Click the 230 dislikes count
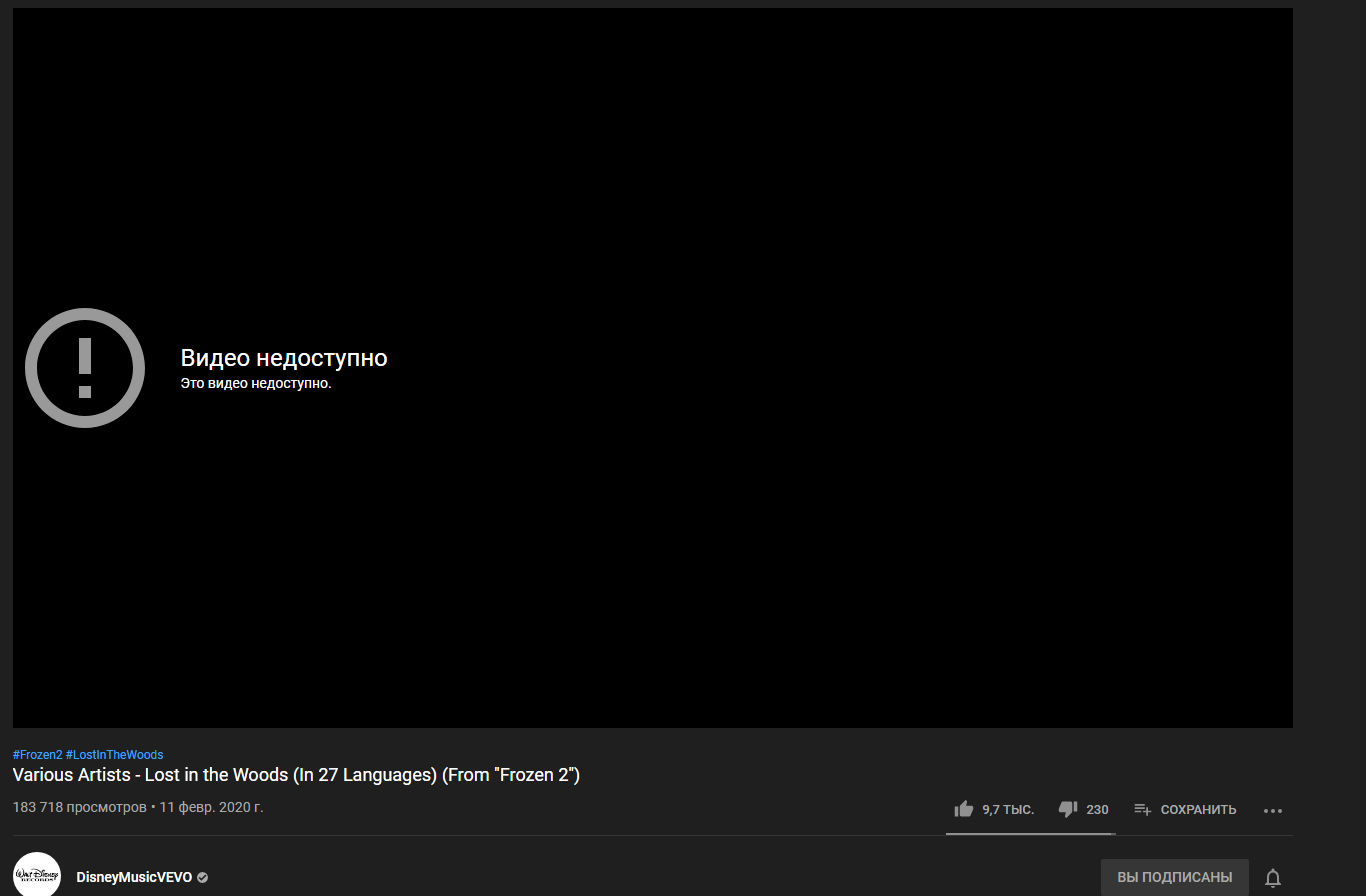 (x=1097, y=810)
